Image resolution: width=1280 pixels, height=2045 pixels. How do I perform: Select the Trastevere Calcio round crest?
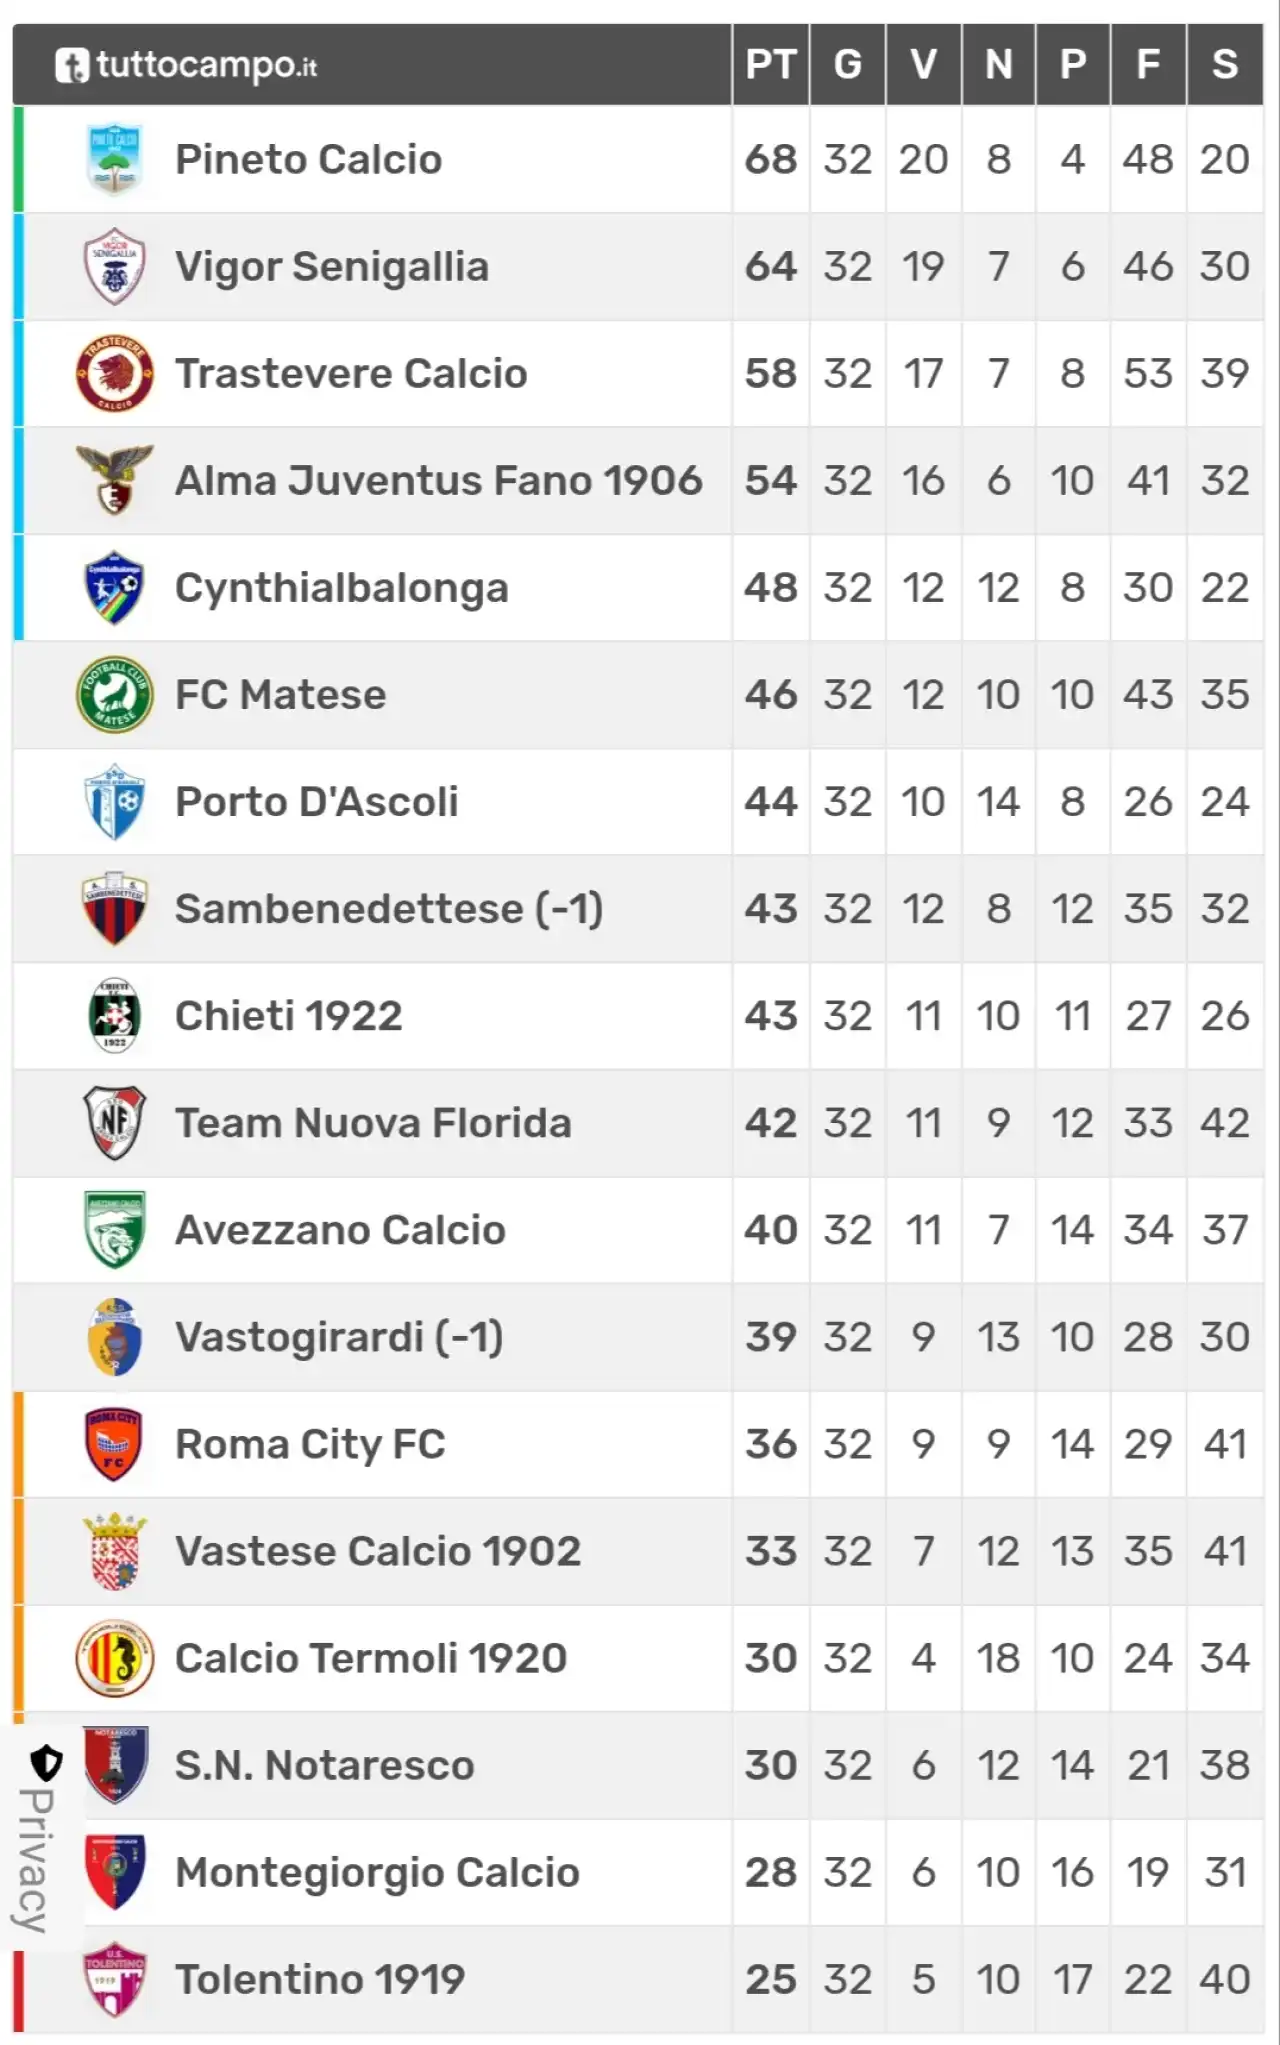(x=115, y=373)
